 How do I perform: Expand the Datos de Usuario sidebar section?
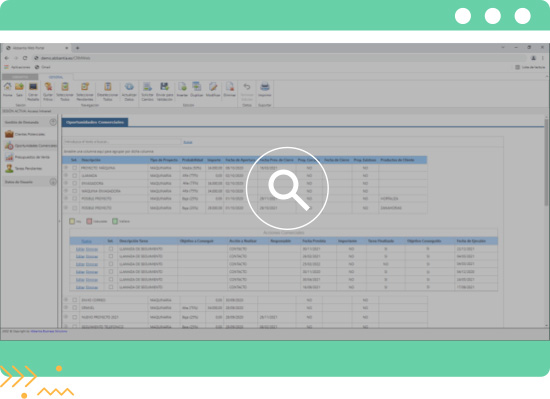53,182
